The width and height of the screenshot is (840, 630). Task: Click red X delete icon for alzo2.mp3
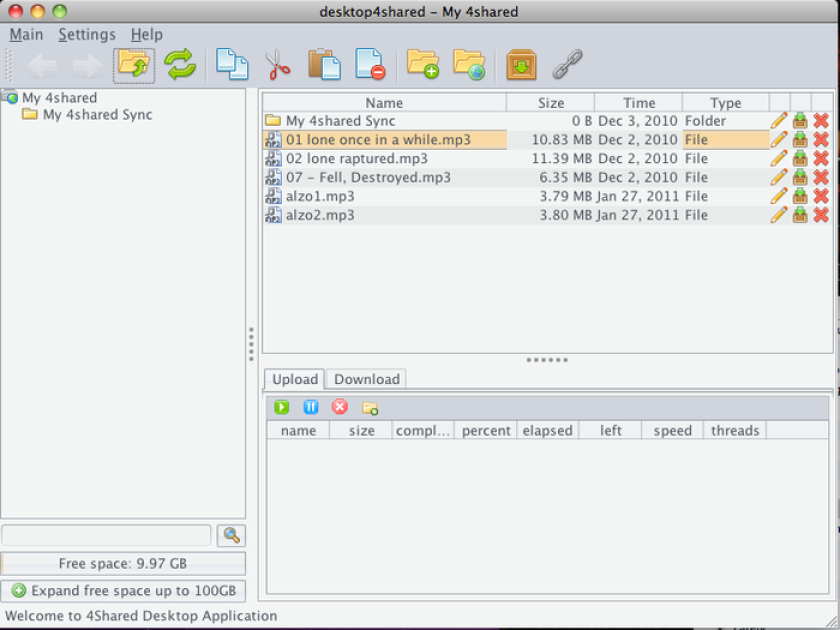pos(821,215)
